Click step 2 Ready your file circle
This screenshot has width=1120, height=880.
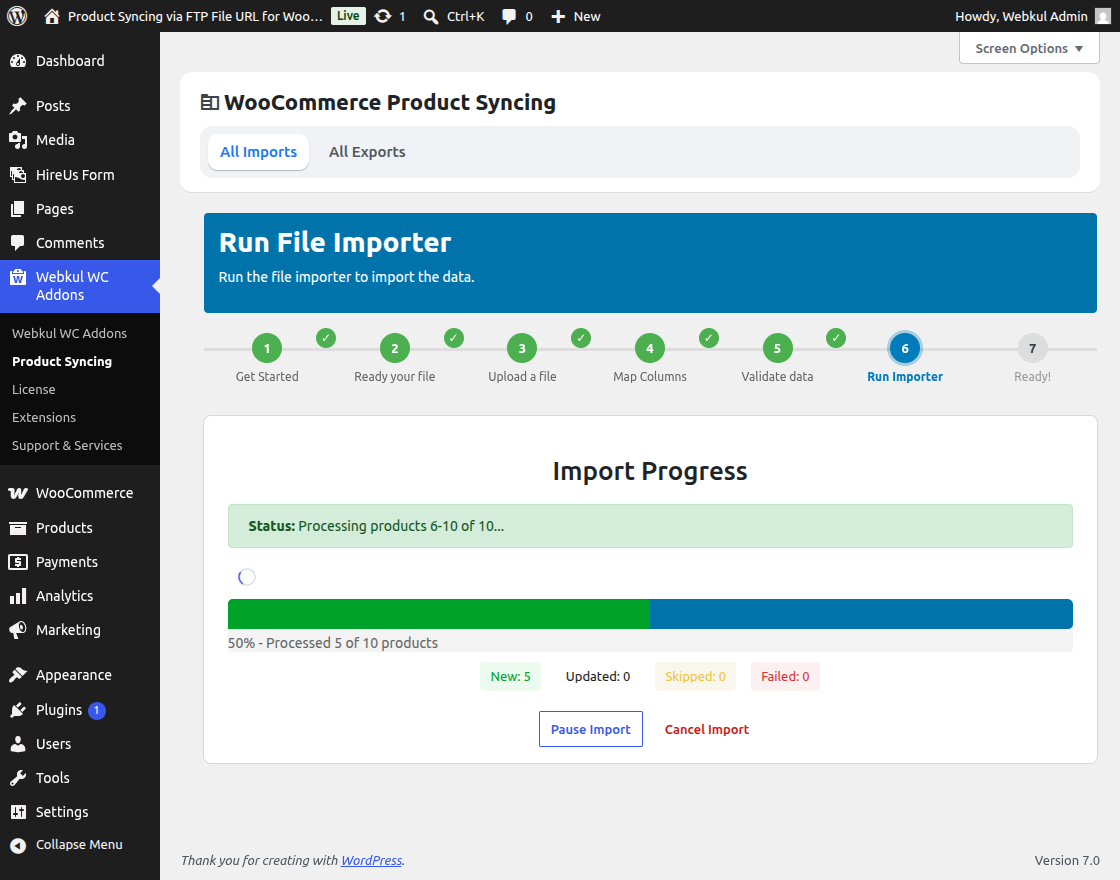coord(395,349)
